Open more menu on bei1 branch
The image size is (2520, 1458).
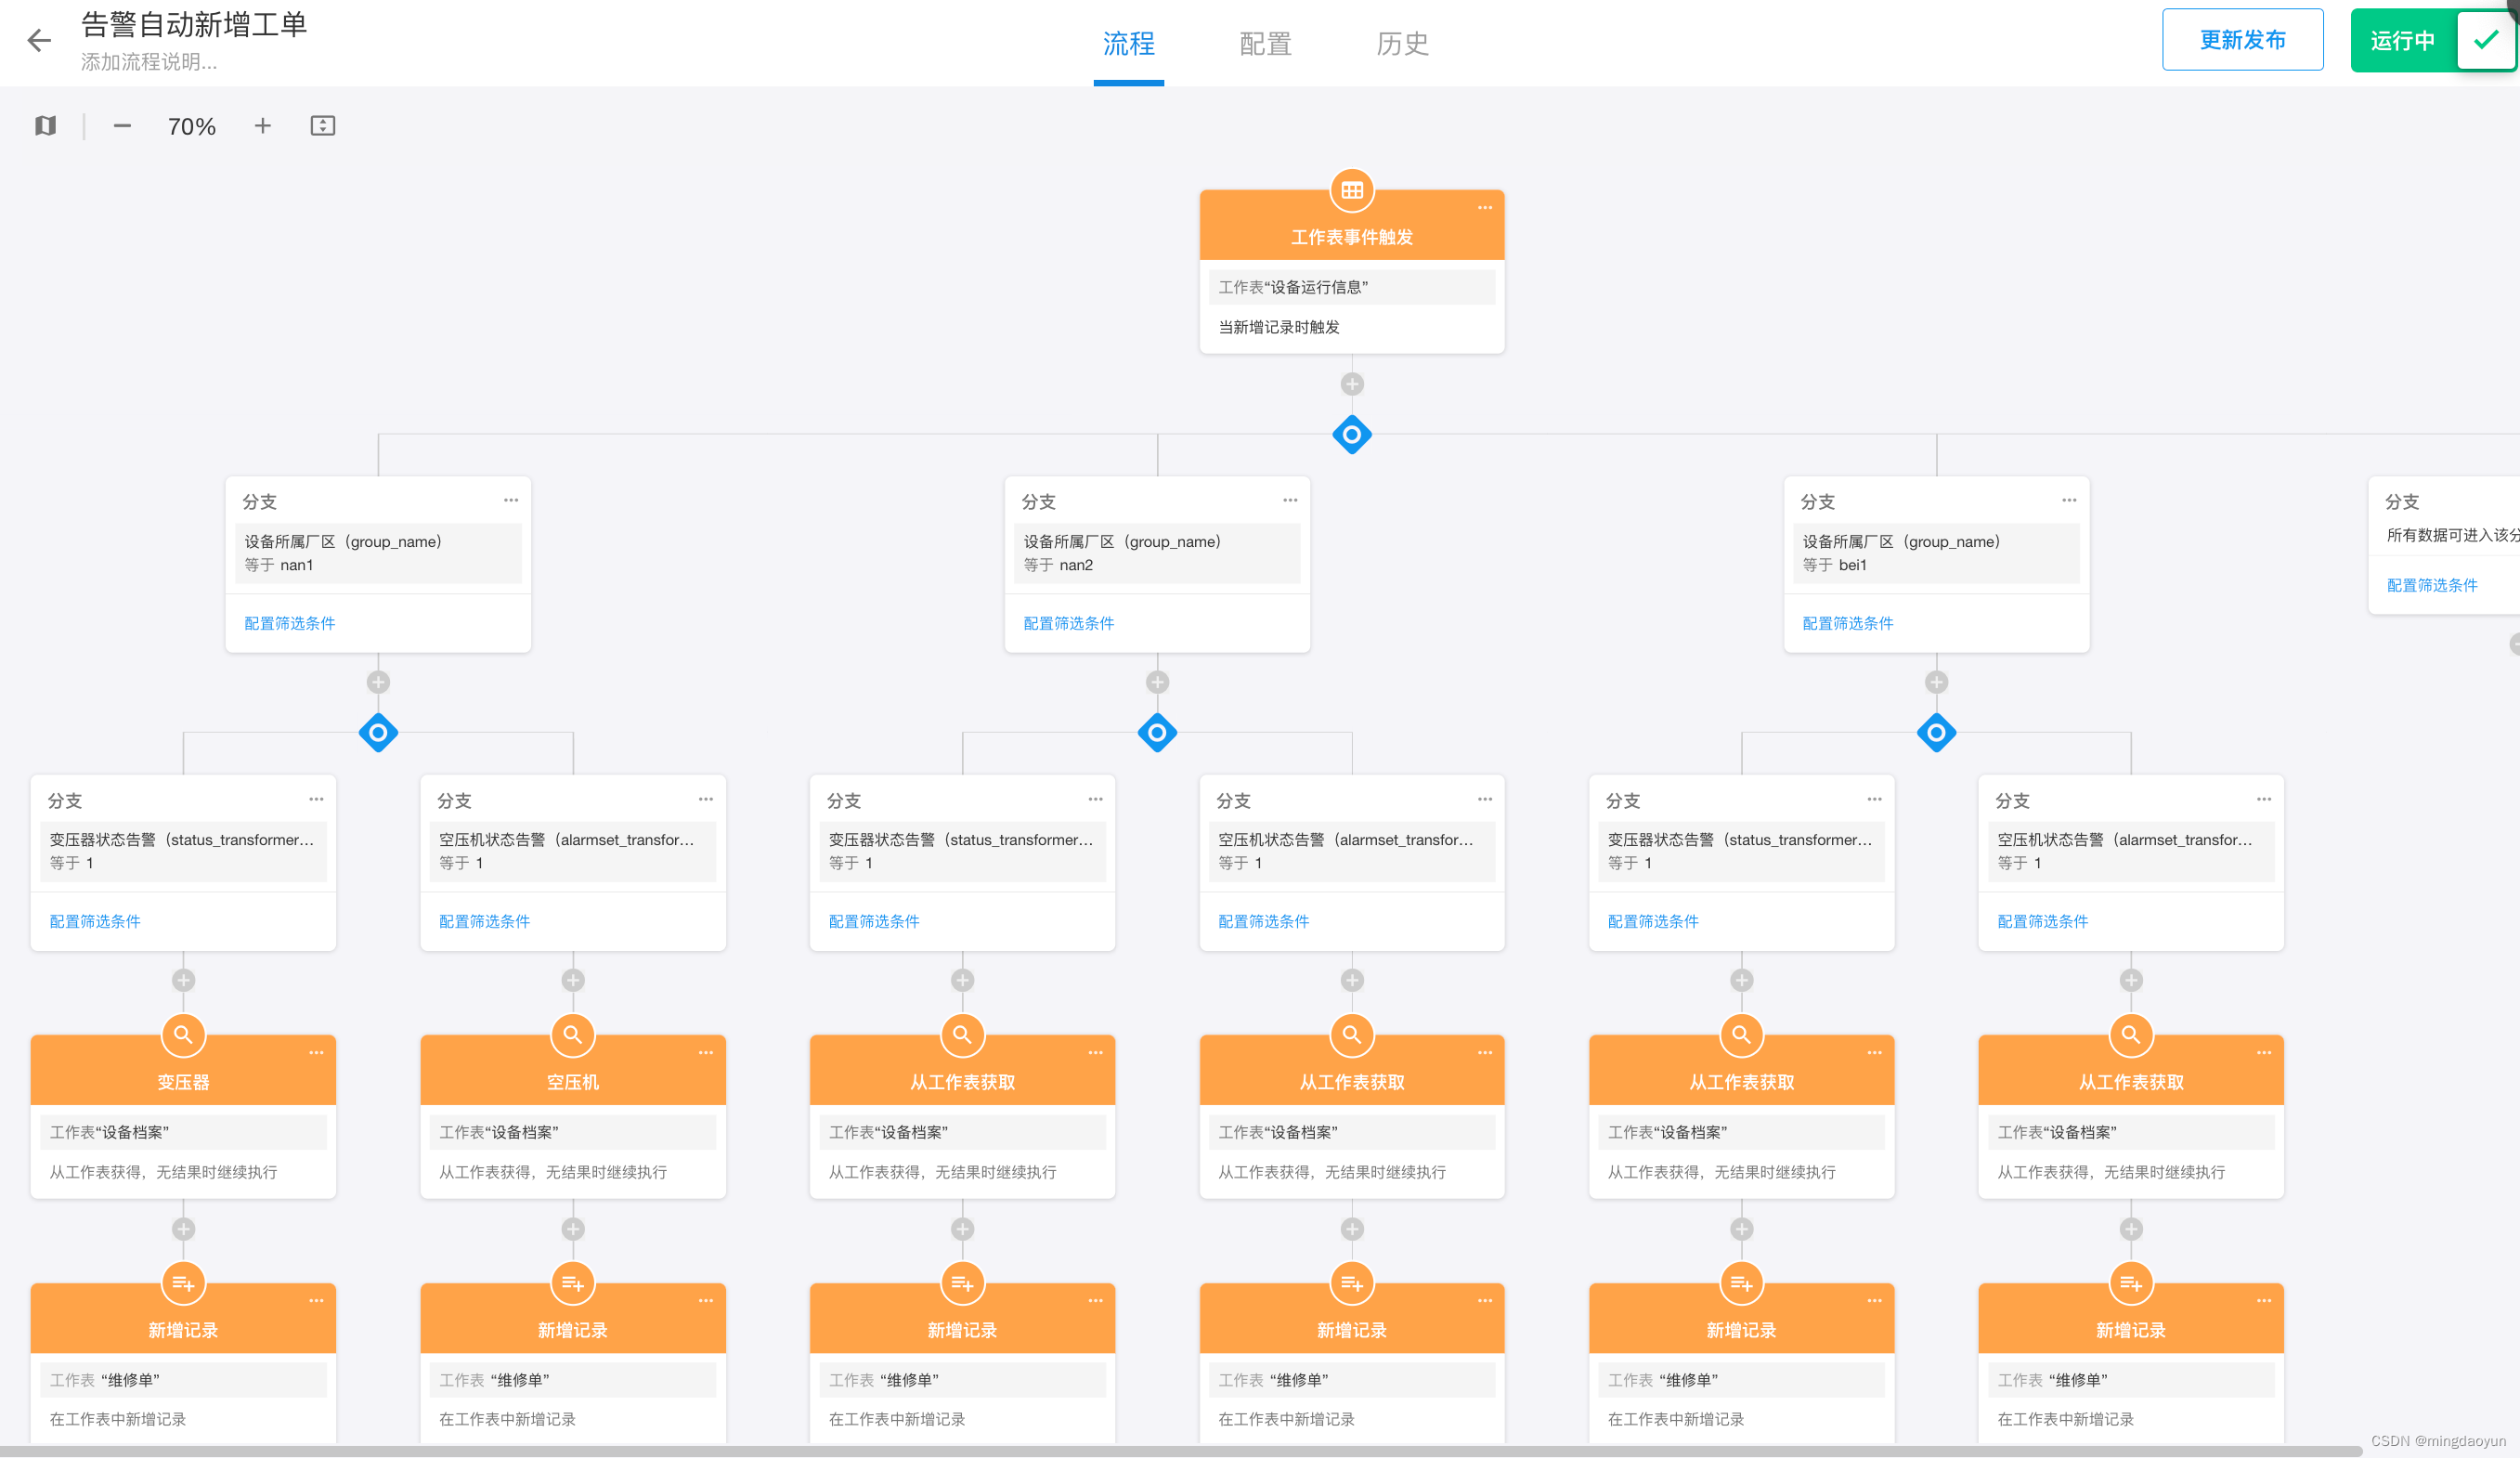[x=2069, y=500]
